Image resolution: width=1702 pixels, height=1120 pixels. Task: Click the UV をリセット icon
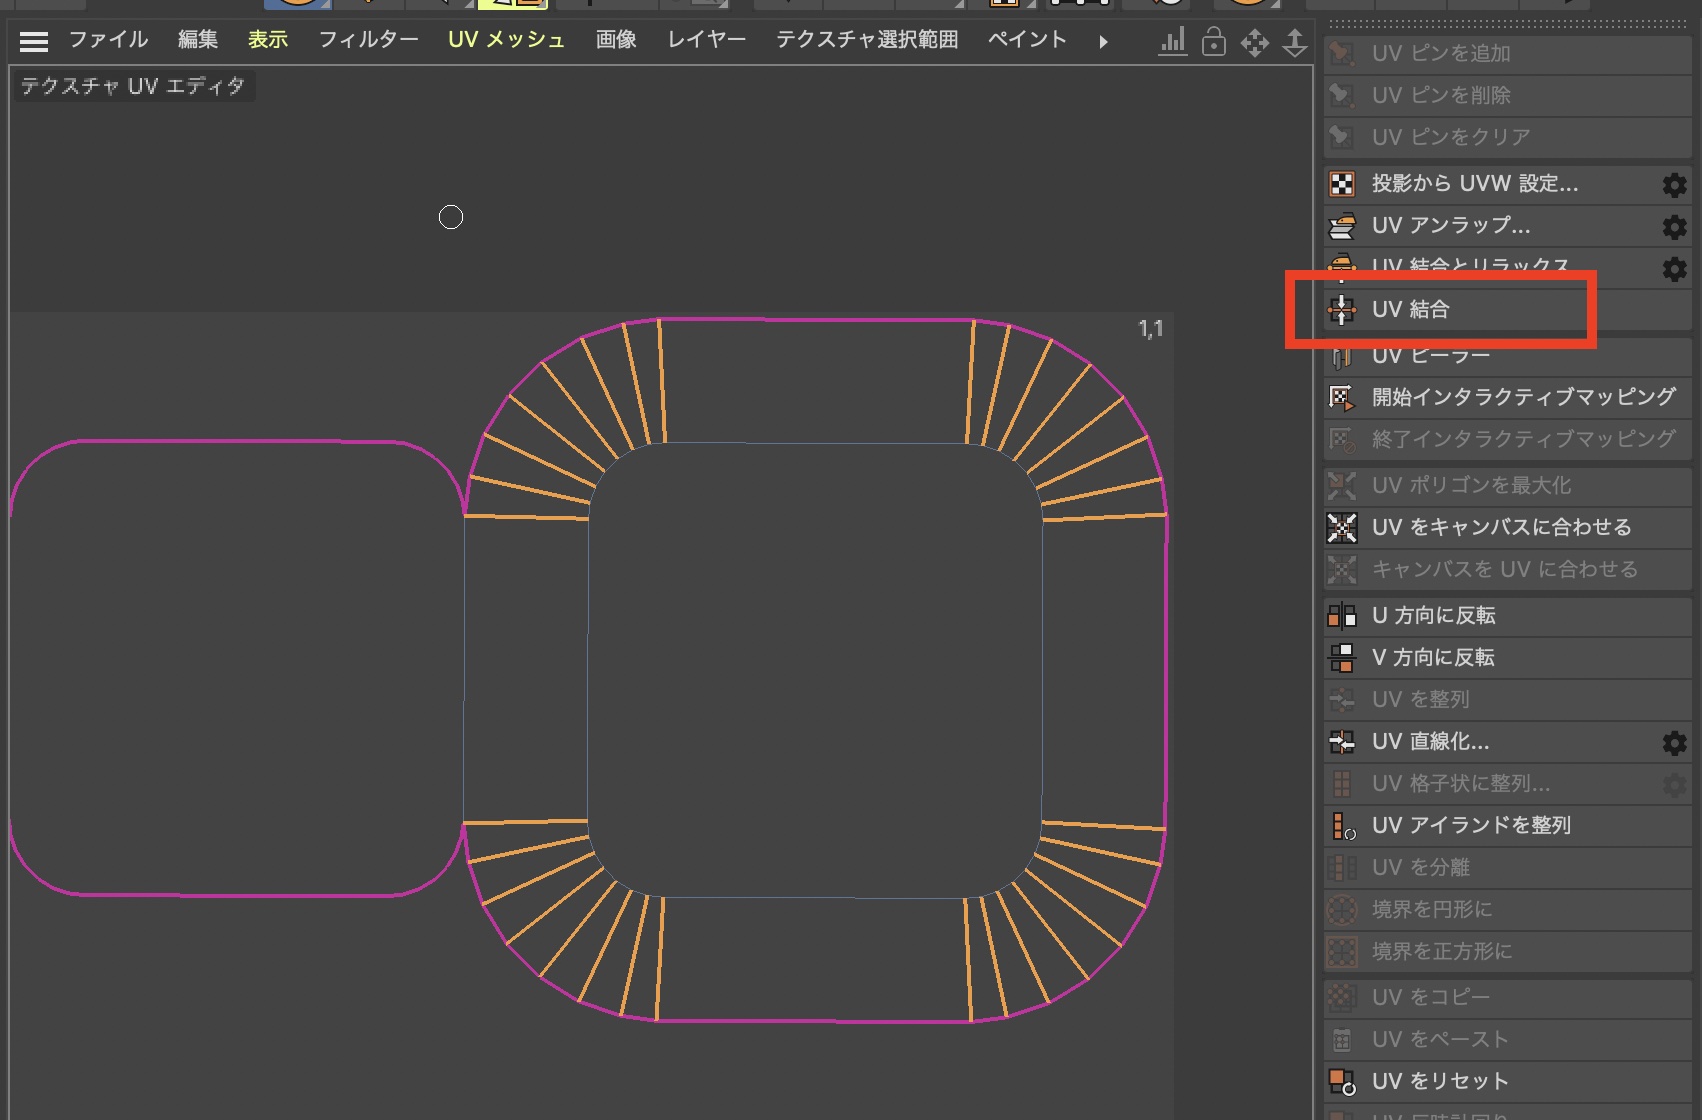1341,1082
